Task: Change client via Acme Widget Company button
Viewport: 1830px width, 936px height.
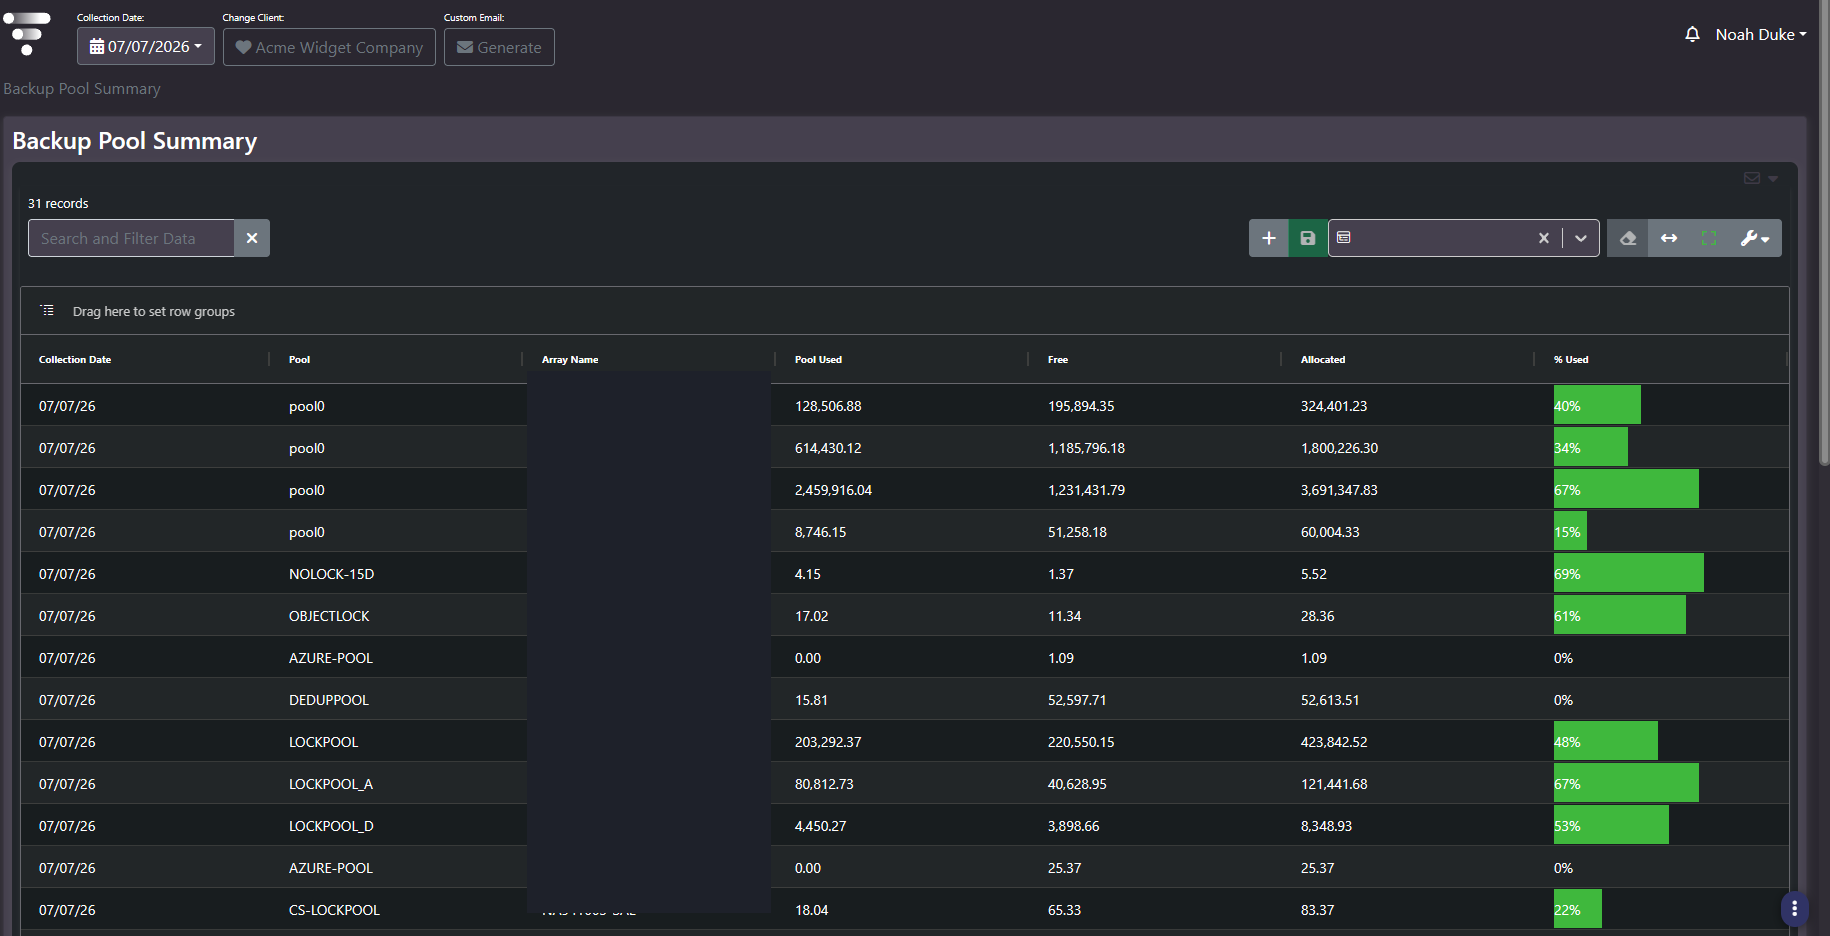Action: point(329,47)
